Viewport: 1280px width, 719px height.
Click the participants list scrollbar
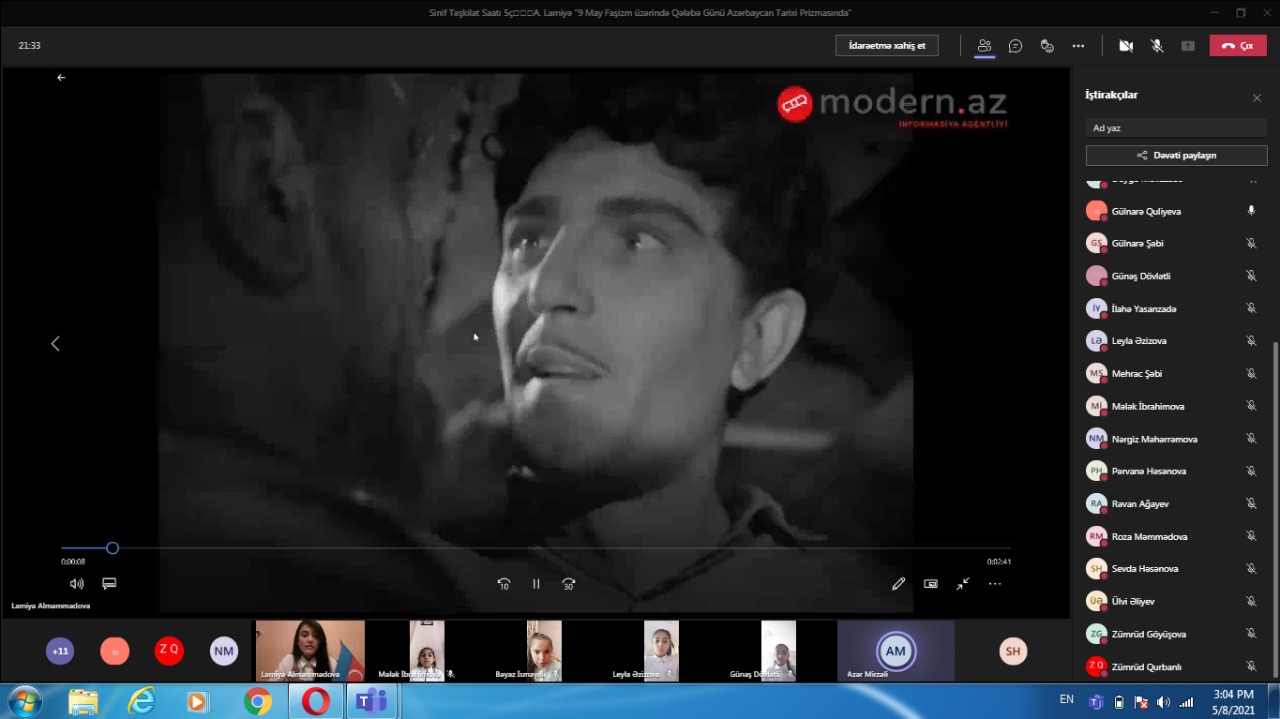click(x=1275, y=510)
